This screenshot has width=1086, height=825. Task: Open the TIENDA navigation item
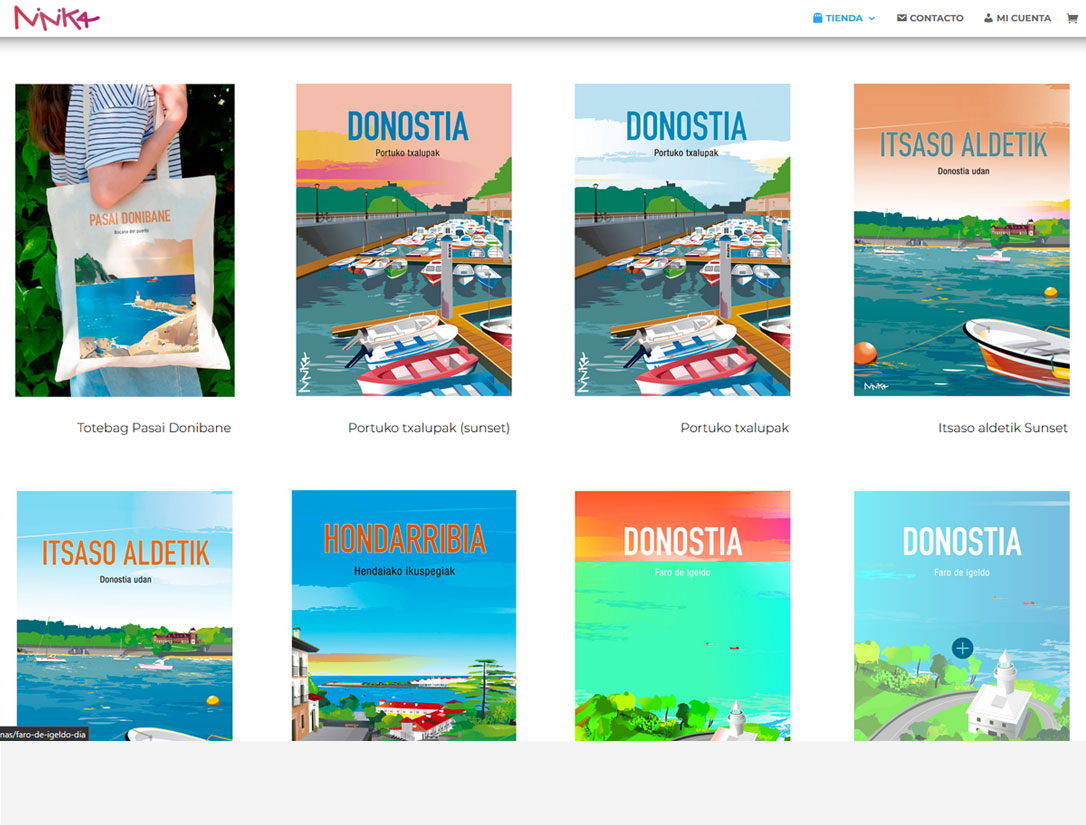(843, 17)
